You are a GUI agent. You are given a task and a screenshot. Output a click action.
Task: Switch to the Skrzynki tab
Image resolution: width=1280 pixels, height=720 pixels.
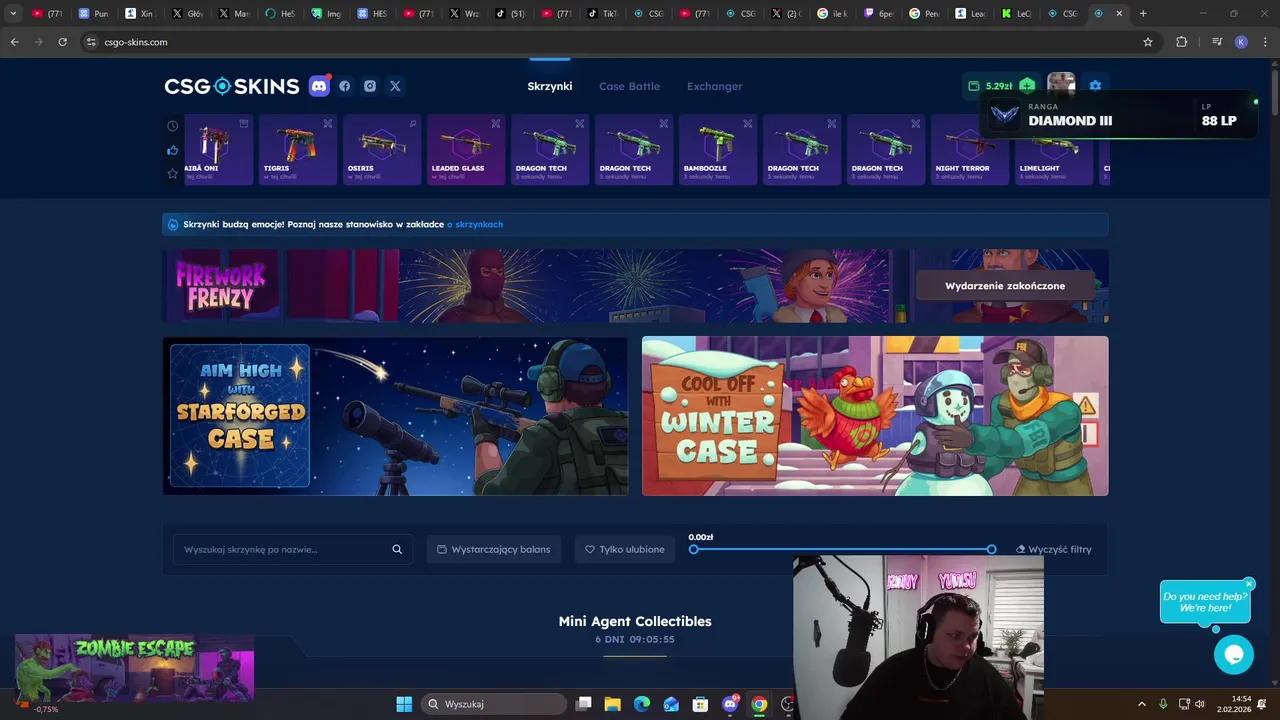click(x=550, y=86)
